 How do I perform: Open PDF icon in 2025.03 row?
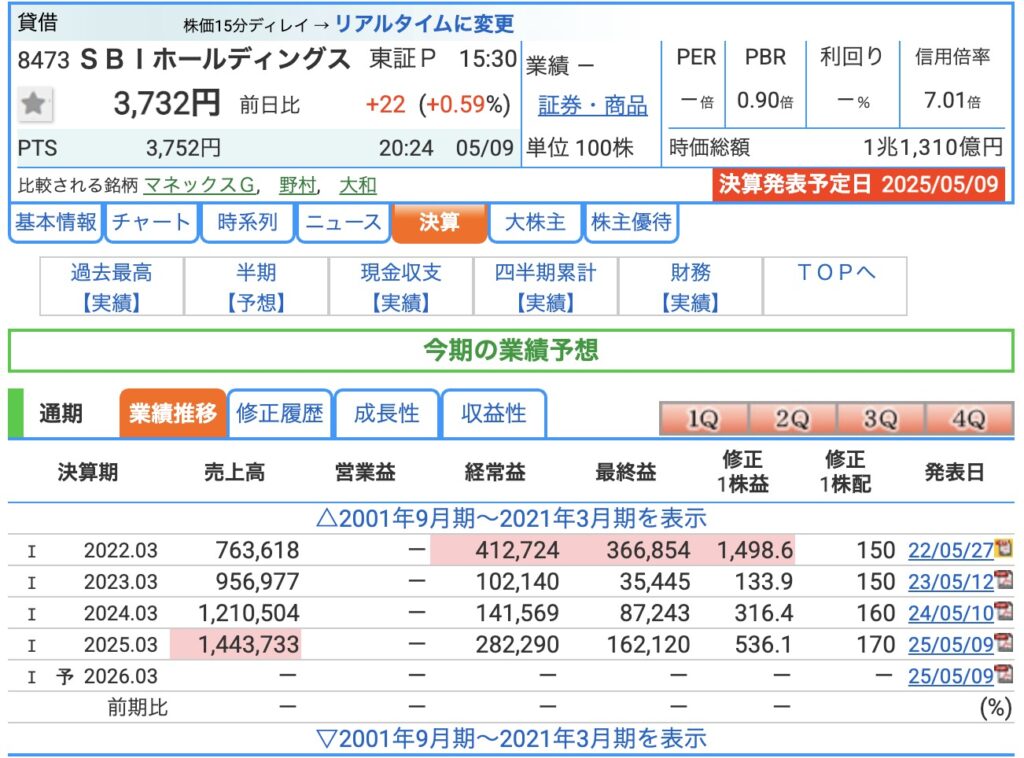coord(1004,643)
